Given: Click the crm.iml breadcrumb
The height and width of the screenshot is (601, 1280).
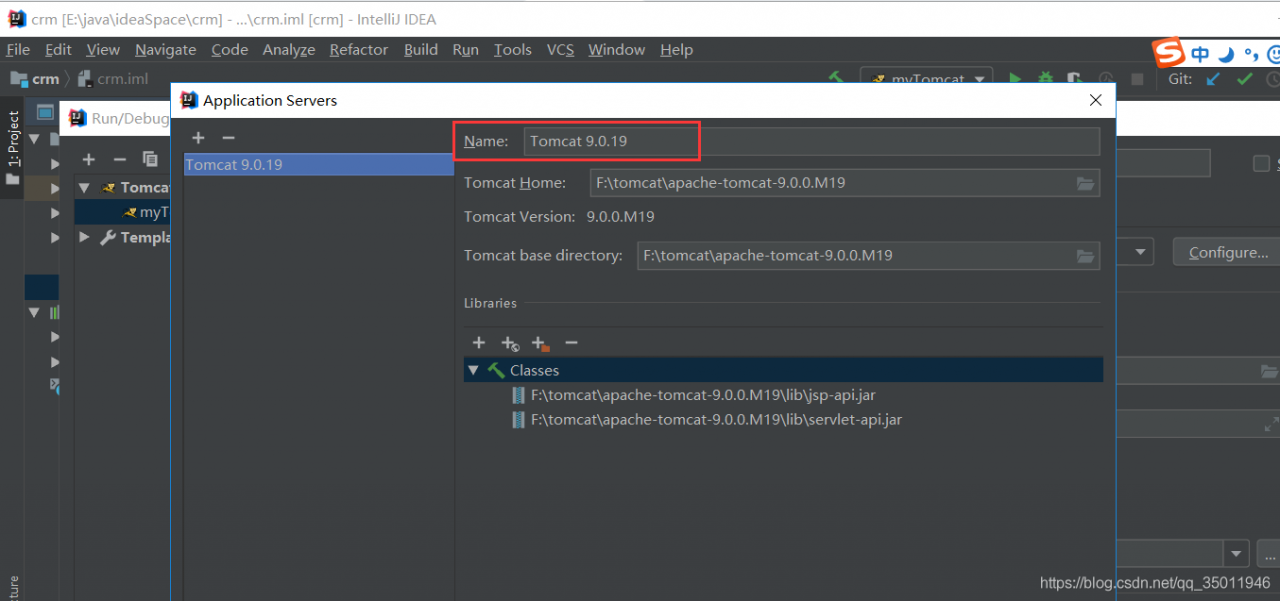Looking at the screenshot, I should point(113,79).
